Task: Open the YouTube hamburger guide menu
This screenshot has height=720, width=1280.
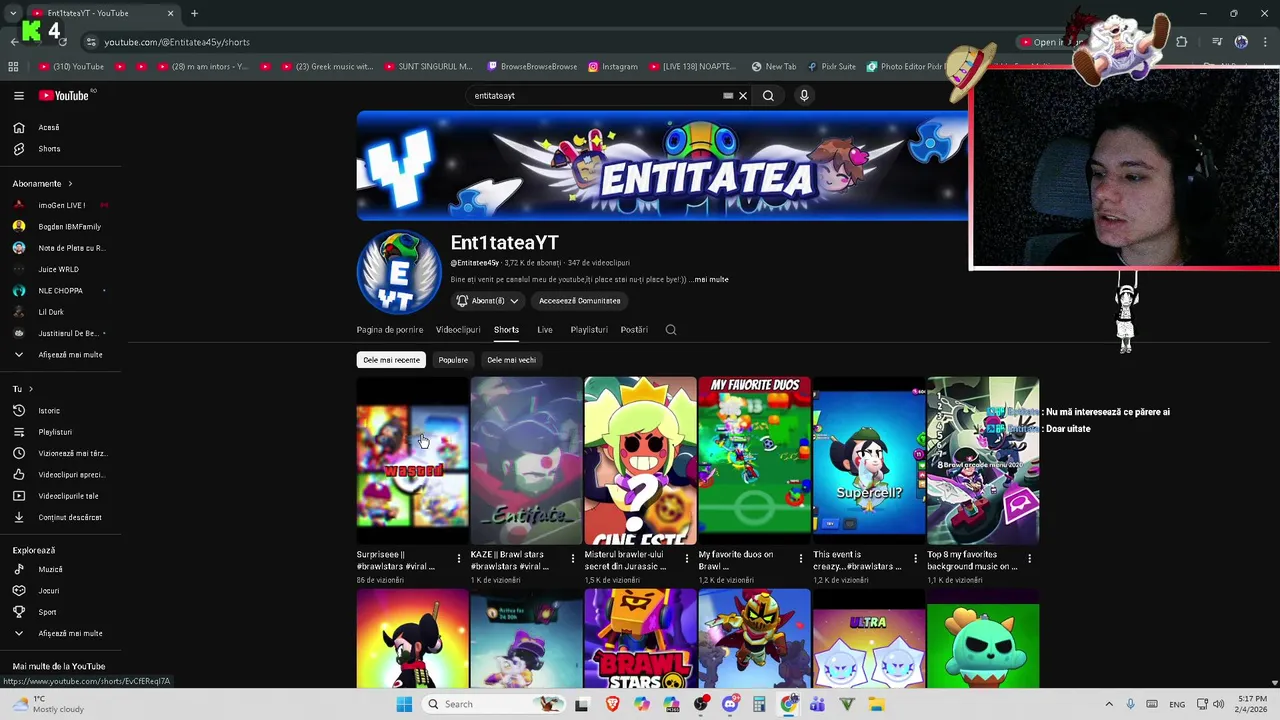Action: (x=18, y=96)
